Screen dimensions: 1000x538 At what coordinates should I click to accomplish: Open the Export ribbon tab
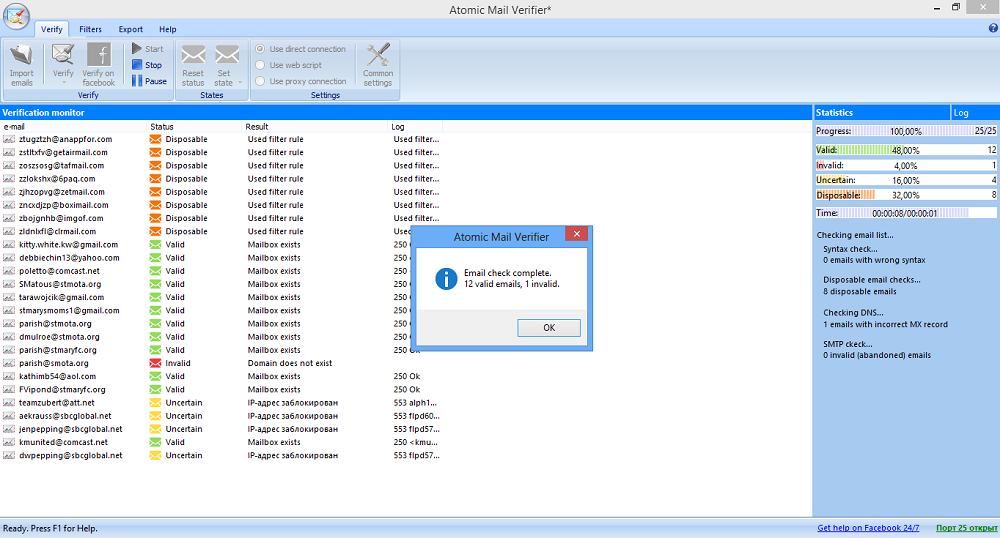pos(131,29)
